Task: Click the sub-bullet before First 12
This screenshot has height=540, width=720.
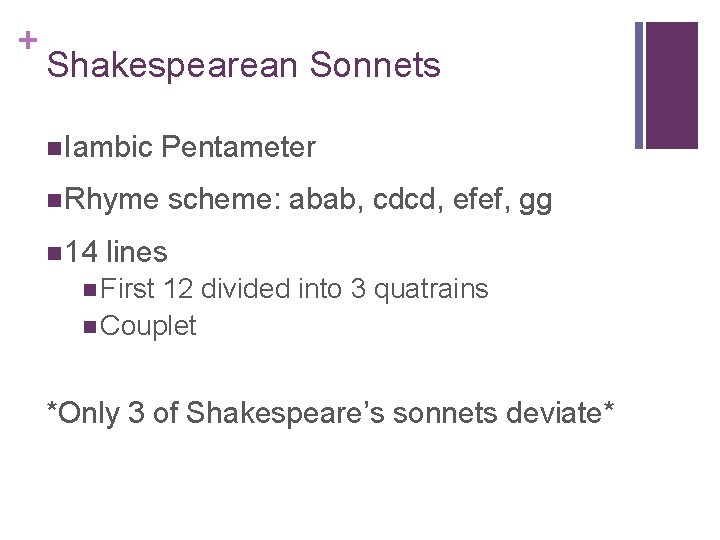Action: (92, 291)
